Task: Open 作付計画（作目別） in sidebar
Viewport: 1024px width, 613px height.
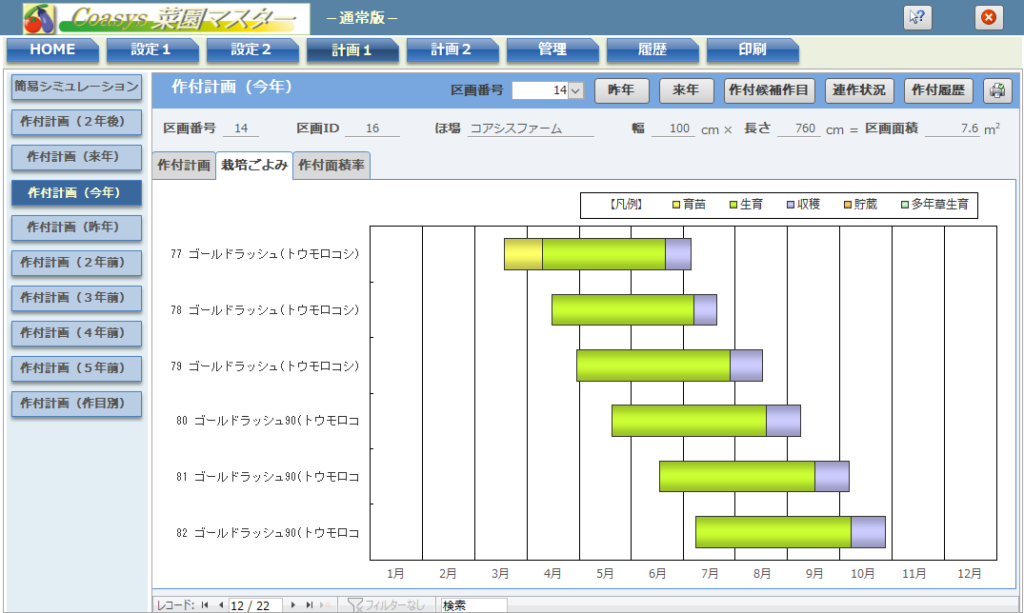Action: click(76, 404)
